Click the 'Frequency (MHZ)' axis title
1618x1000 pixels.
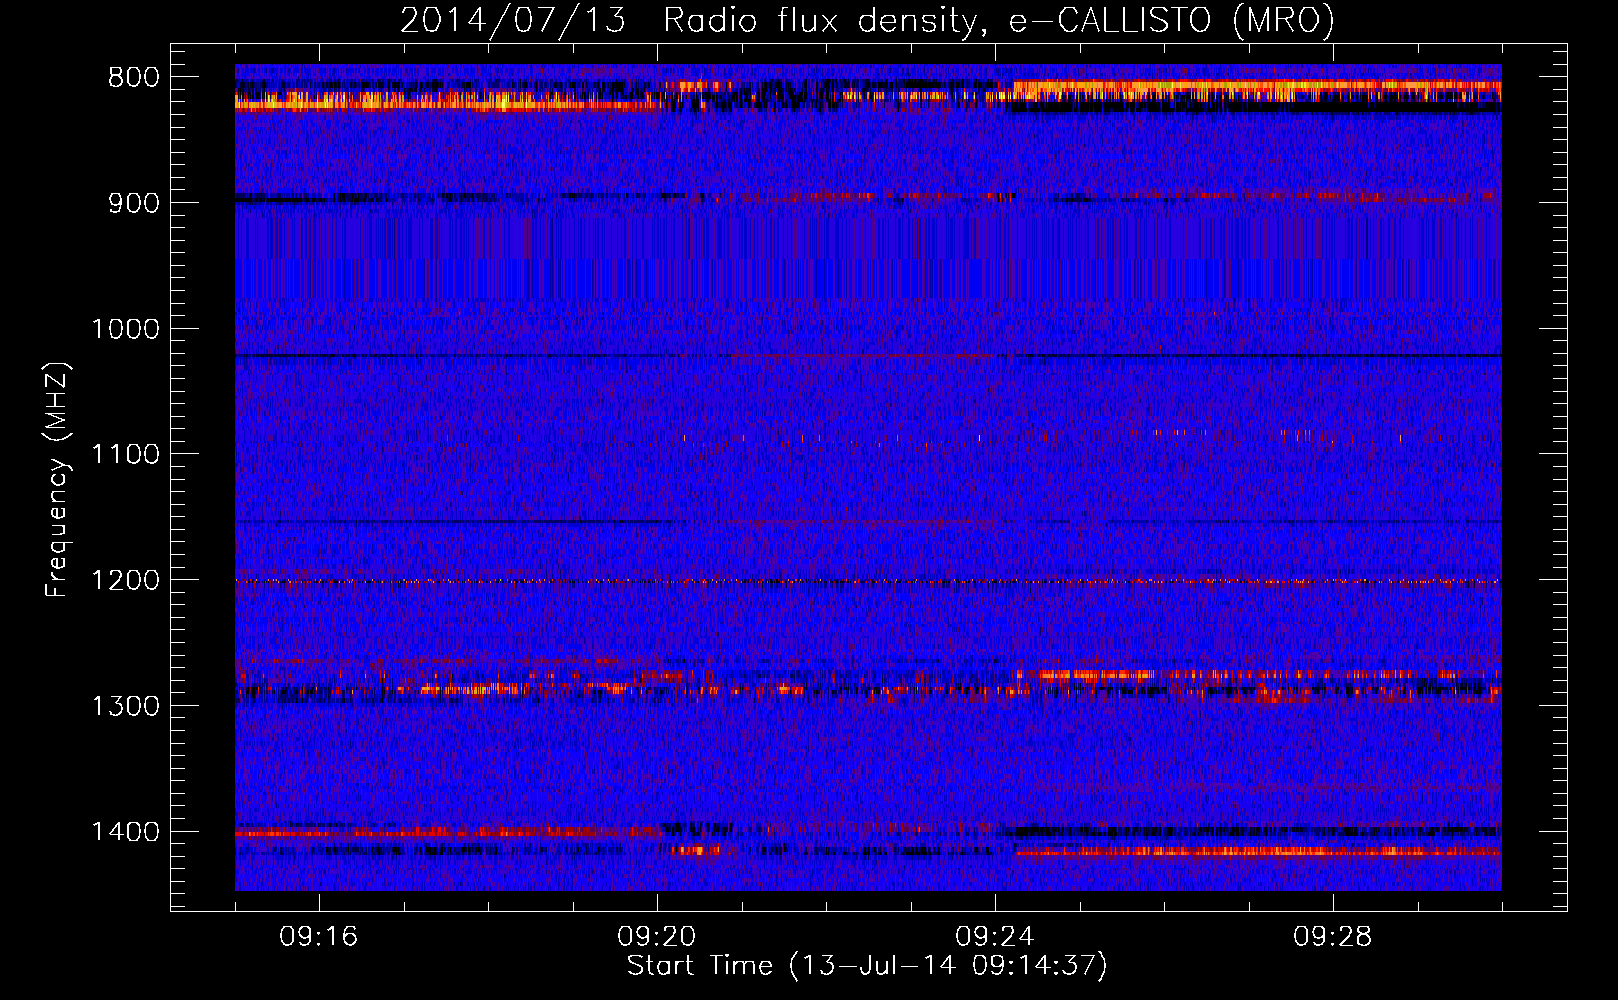pyautogui.click(x=58, y=480)
